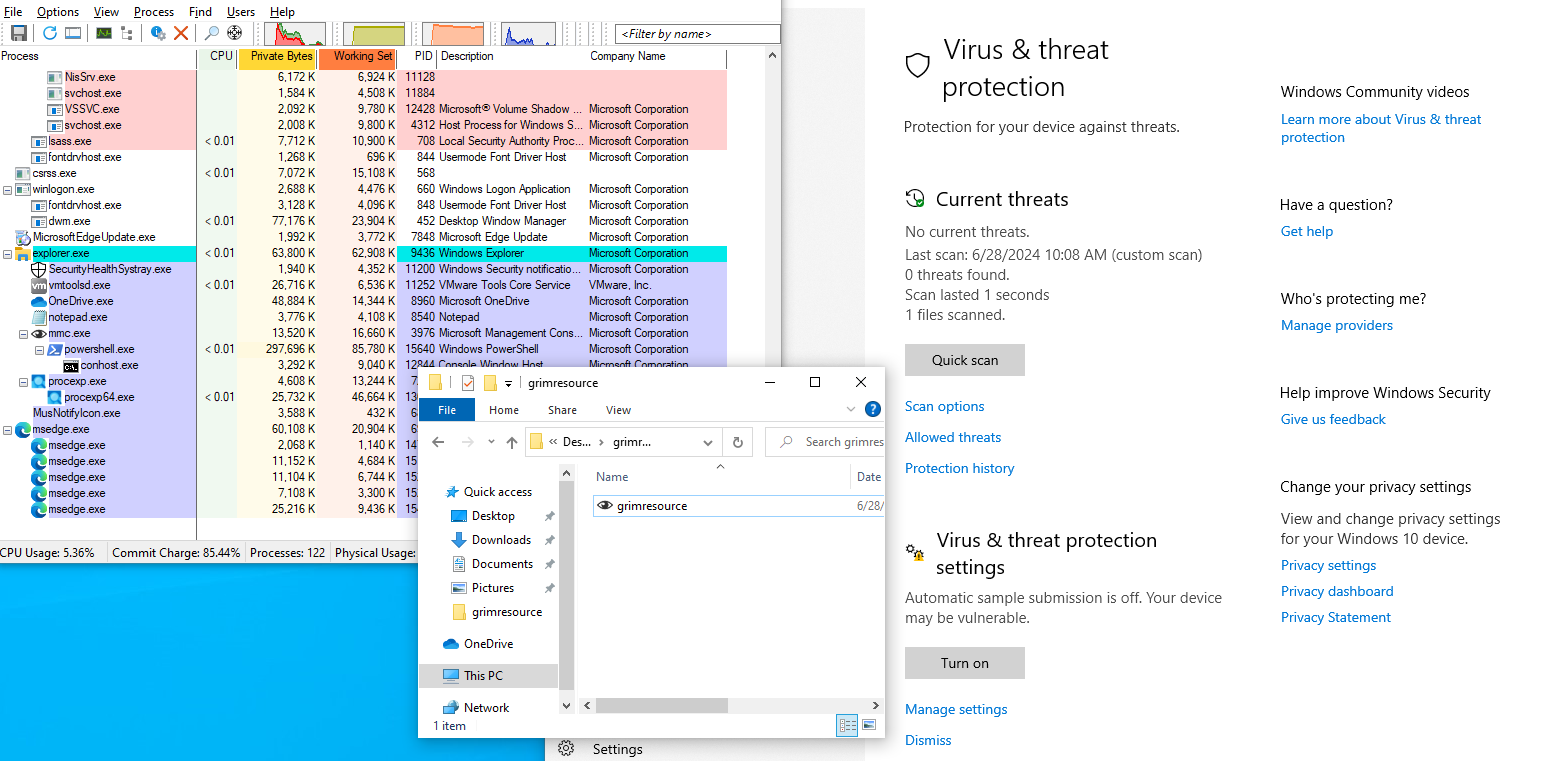Open the System Information graph icon
1559x761 pixels.
104,33
